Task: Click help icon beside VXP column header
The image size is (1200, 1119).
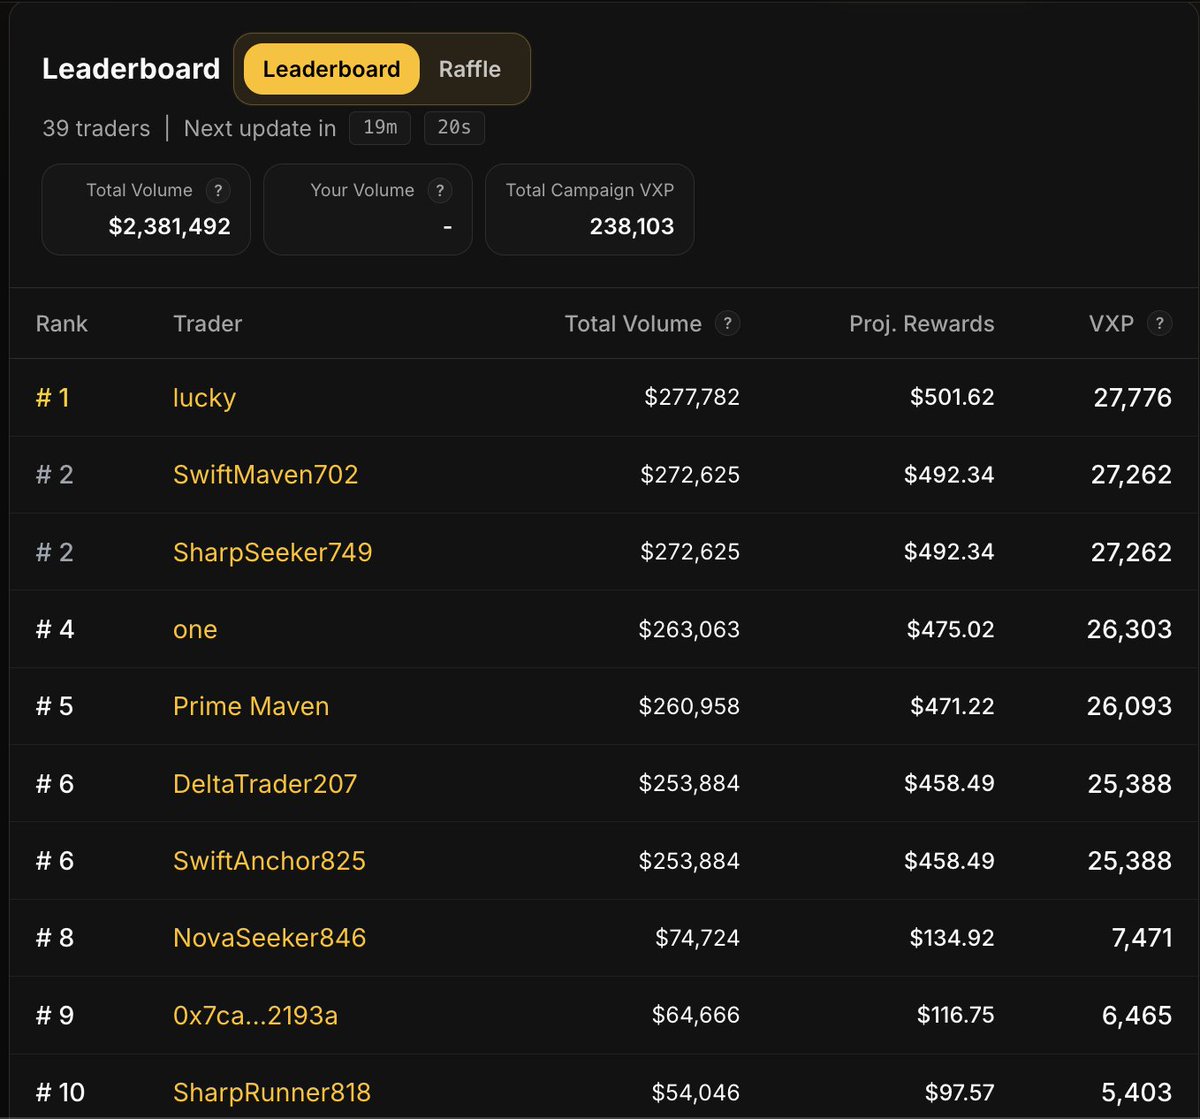Action: pyautogui.click(x=1159, y=323)
